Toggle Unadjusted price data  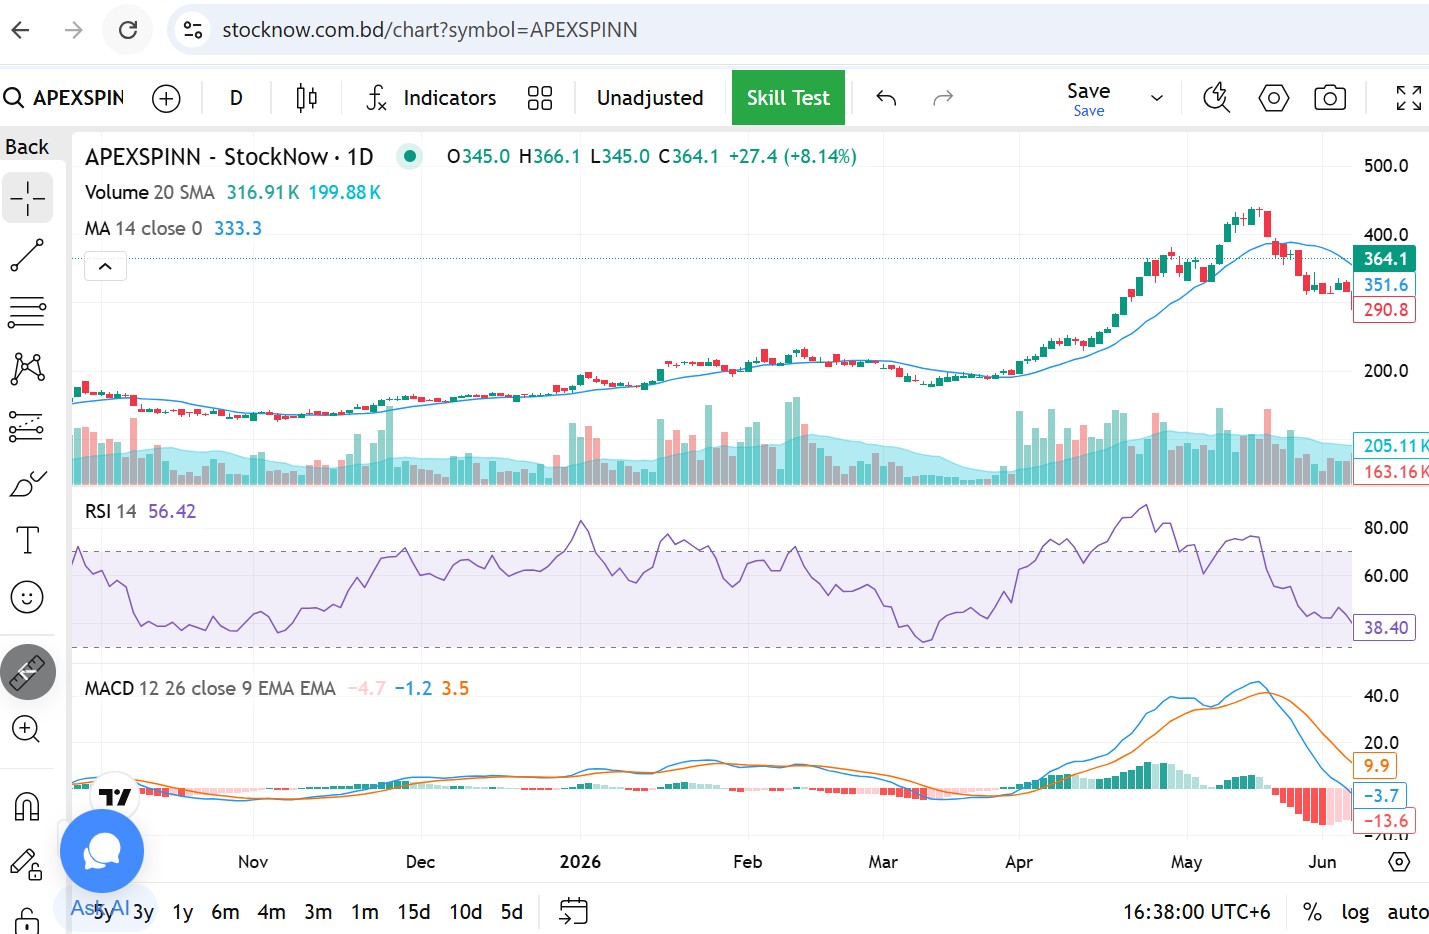click(650, 98)
